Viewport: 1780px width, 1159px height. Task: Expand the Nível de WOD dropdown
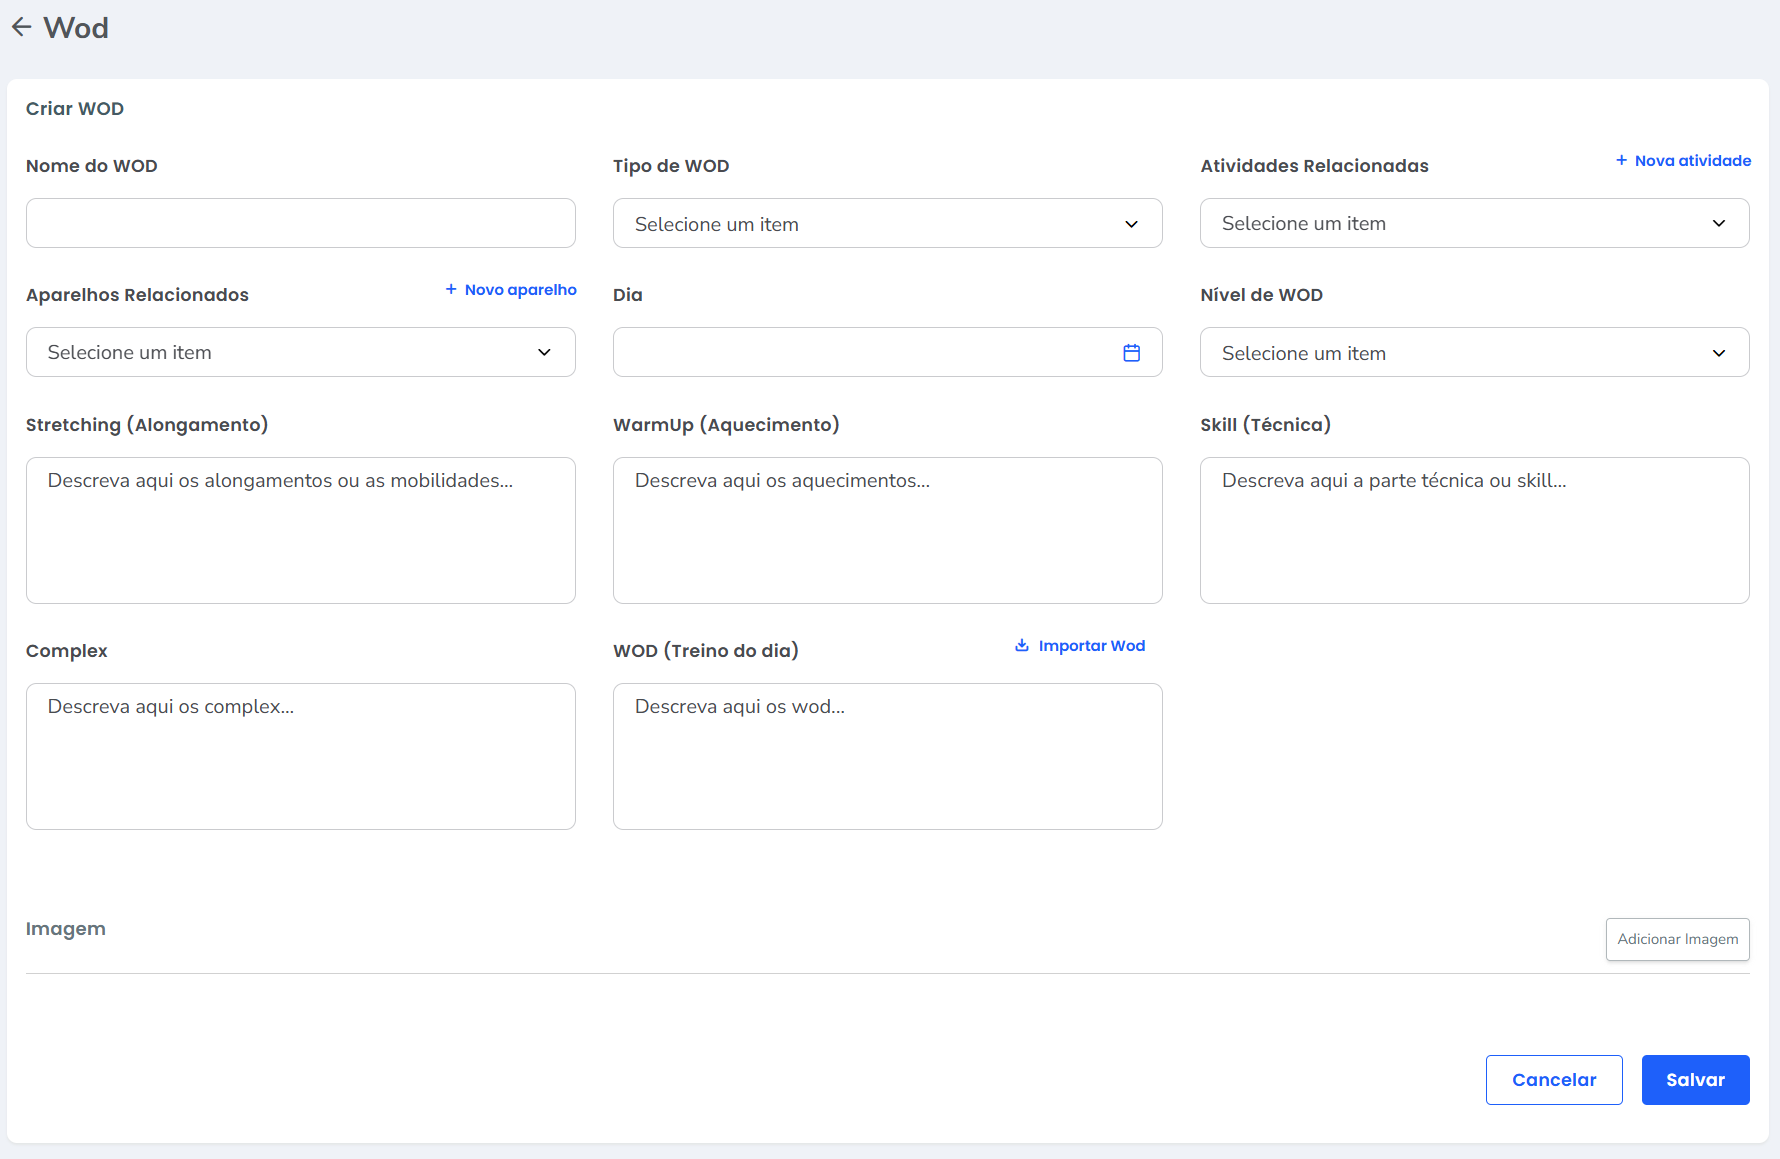[1474, 352]
